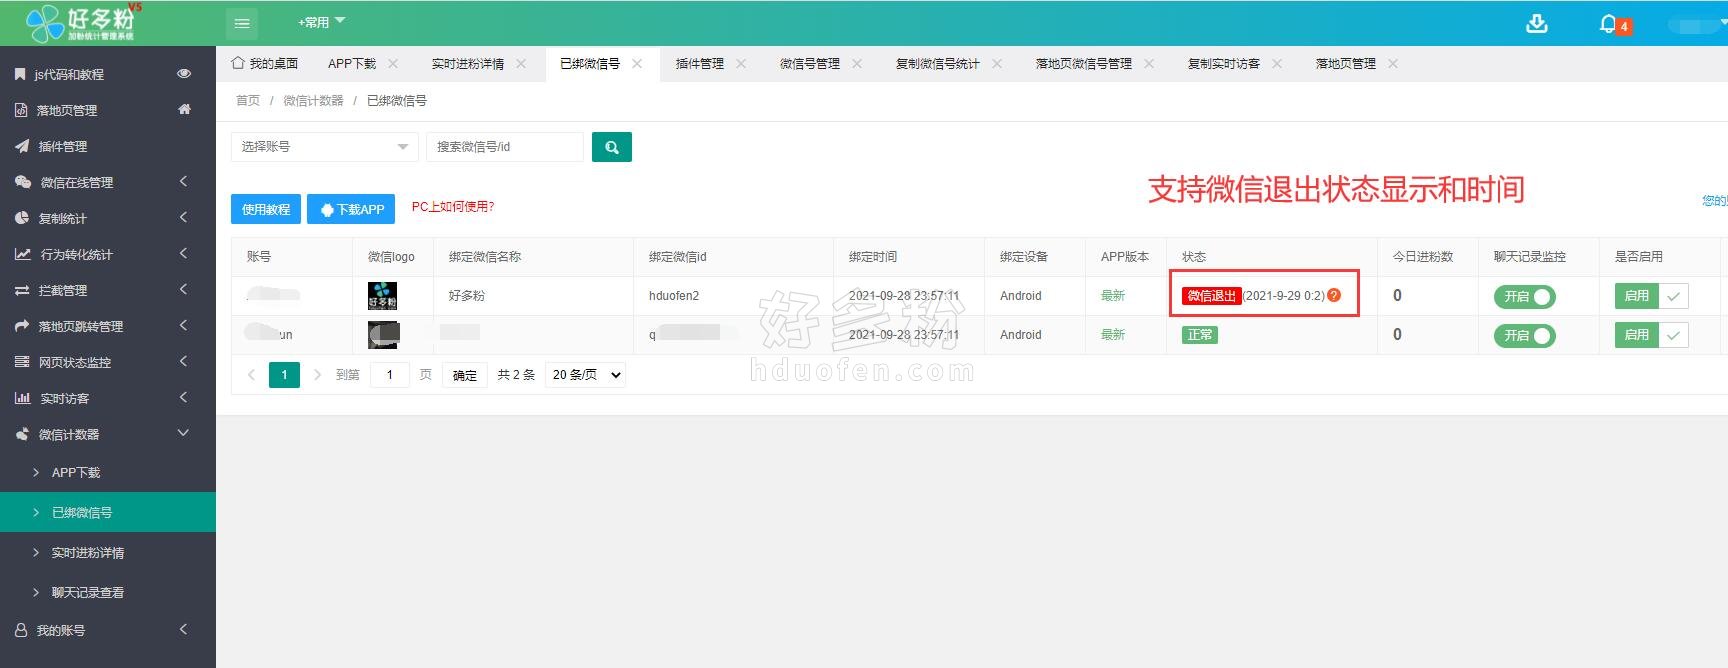Click the 确定 pagination button
This screenshot has height=668, width=1728.
point(465,375)
